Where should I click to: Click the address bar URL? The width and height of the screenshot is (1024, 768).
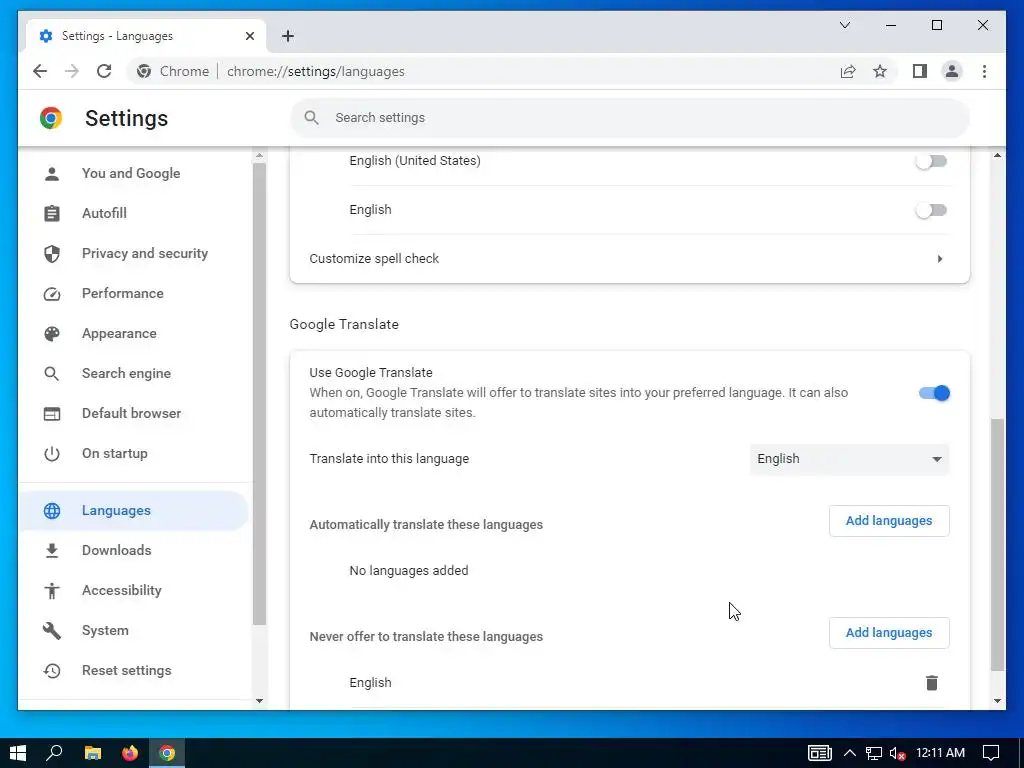(x=315, y=71)
